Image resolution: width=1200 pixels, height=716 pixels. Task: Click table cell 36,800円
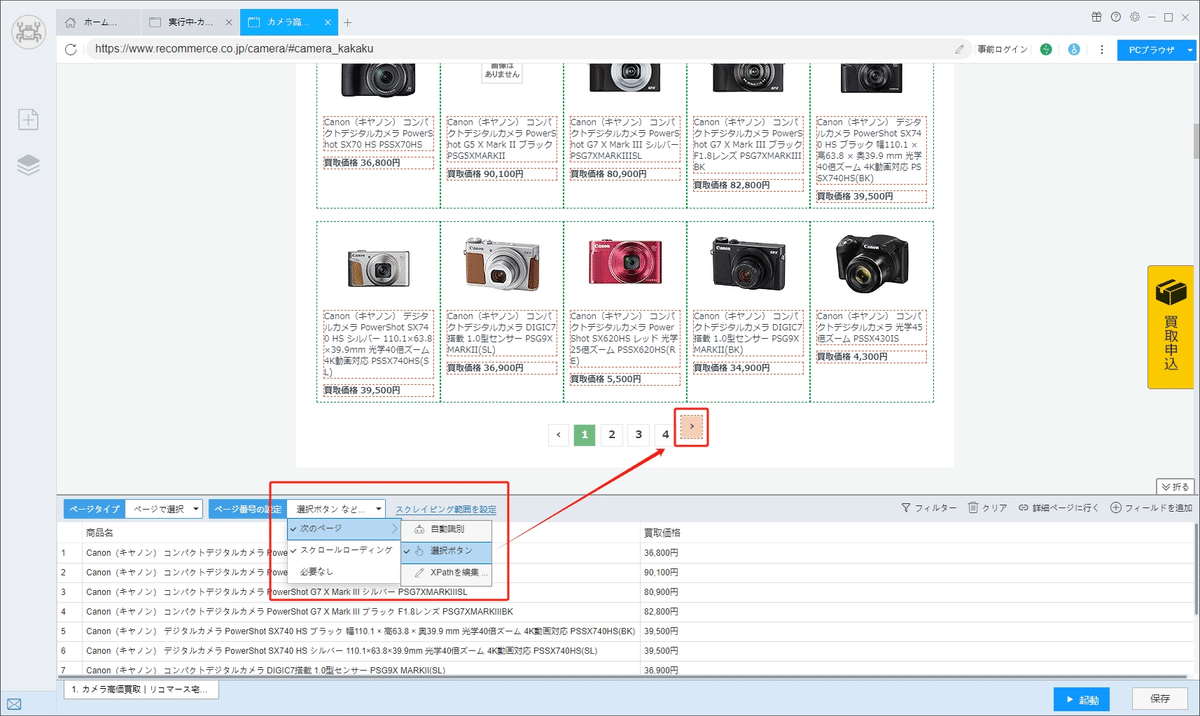coord(661,552)
